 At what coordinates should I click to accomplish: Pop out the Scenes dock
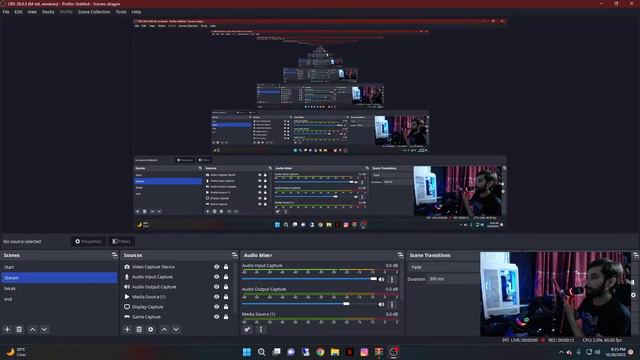click(x=114, y=255)
